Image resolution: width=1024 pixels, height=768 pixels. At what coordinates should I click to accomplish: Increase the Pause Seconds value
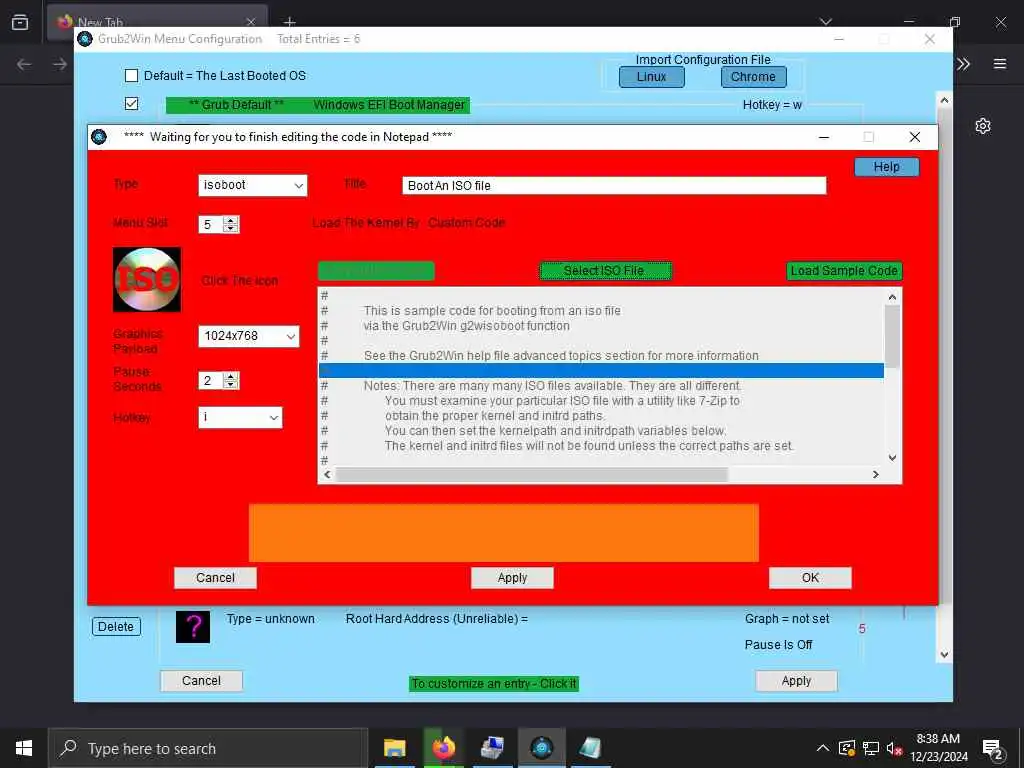(x=231, y=376)
